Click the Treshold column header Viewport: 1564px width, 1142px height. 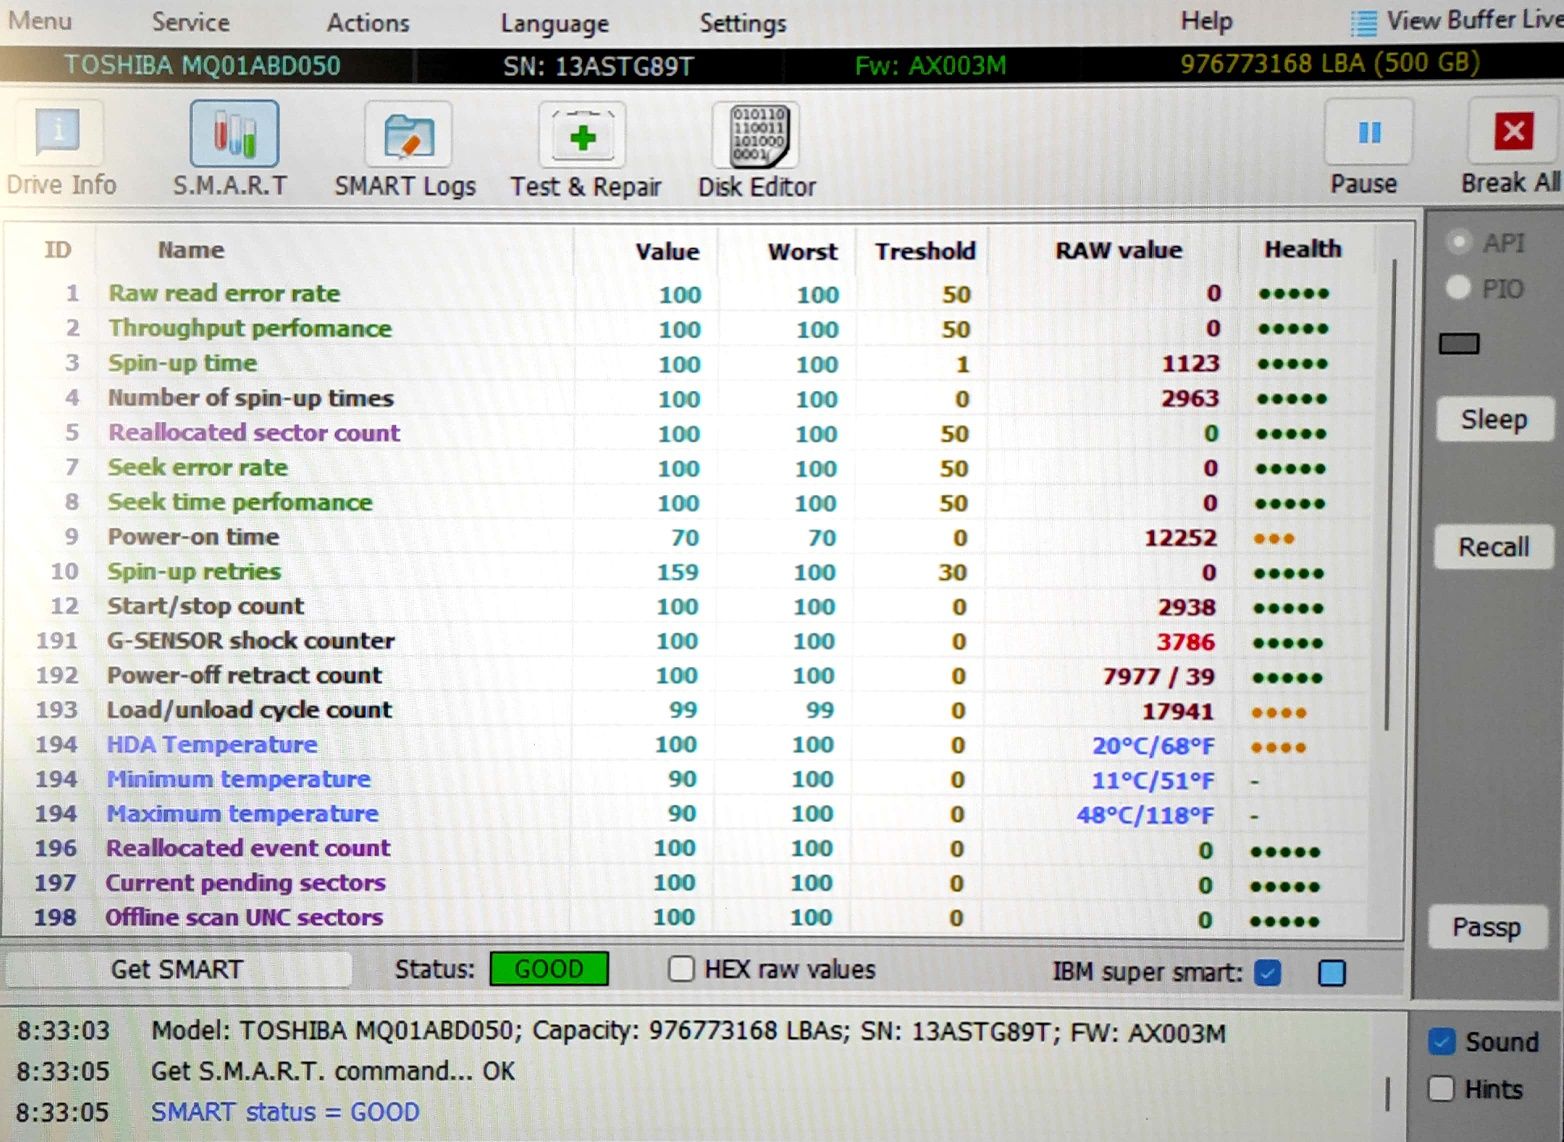tap(925, 251)
